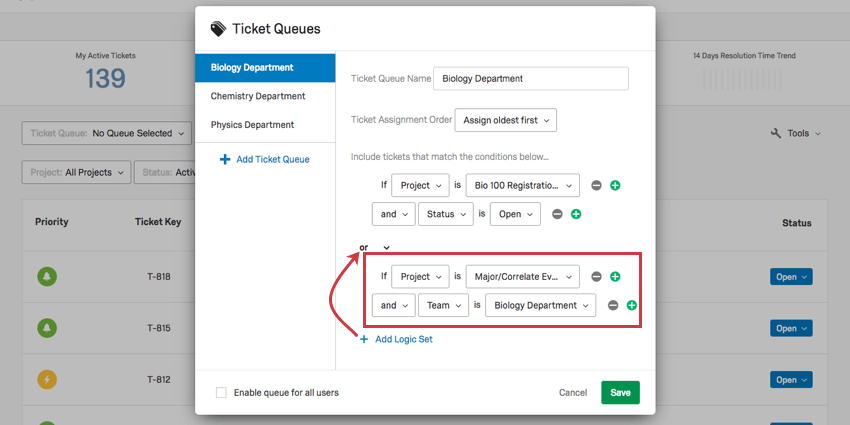The image size is (850, 425).
Task: Add condition after Team Biology Department row
Action: pyautogui.click(x=632, y=305)
